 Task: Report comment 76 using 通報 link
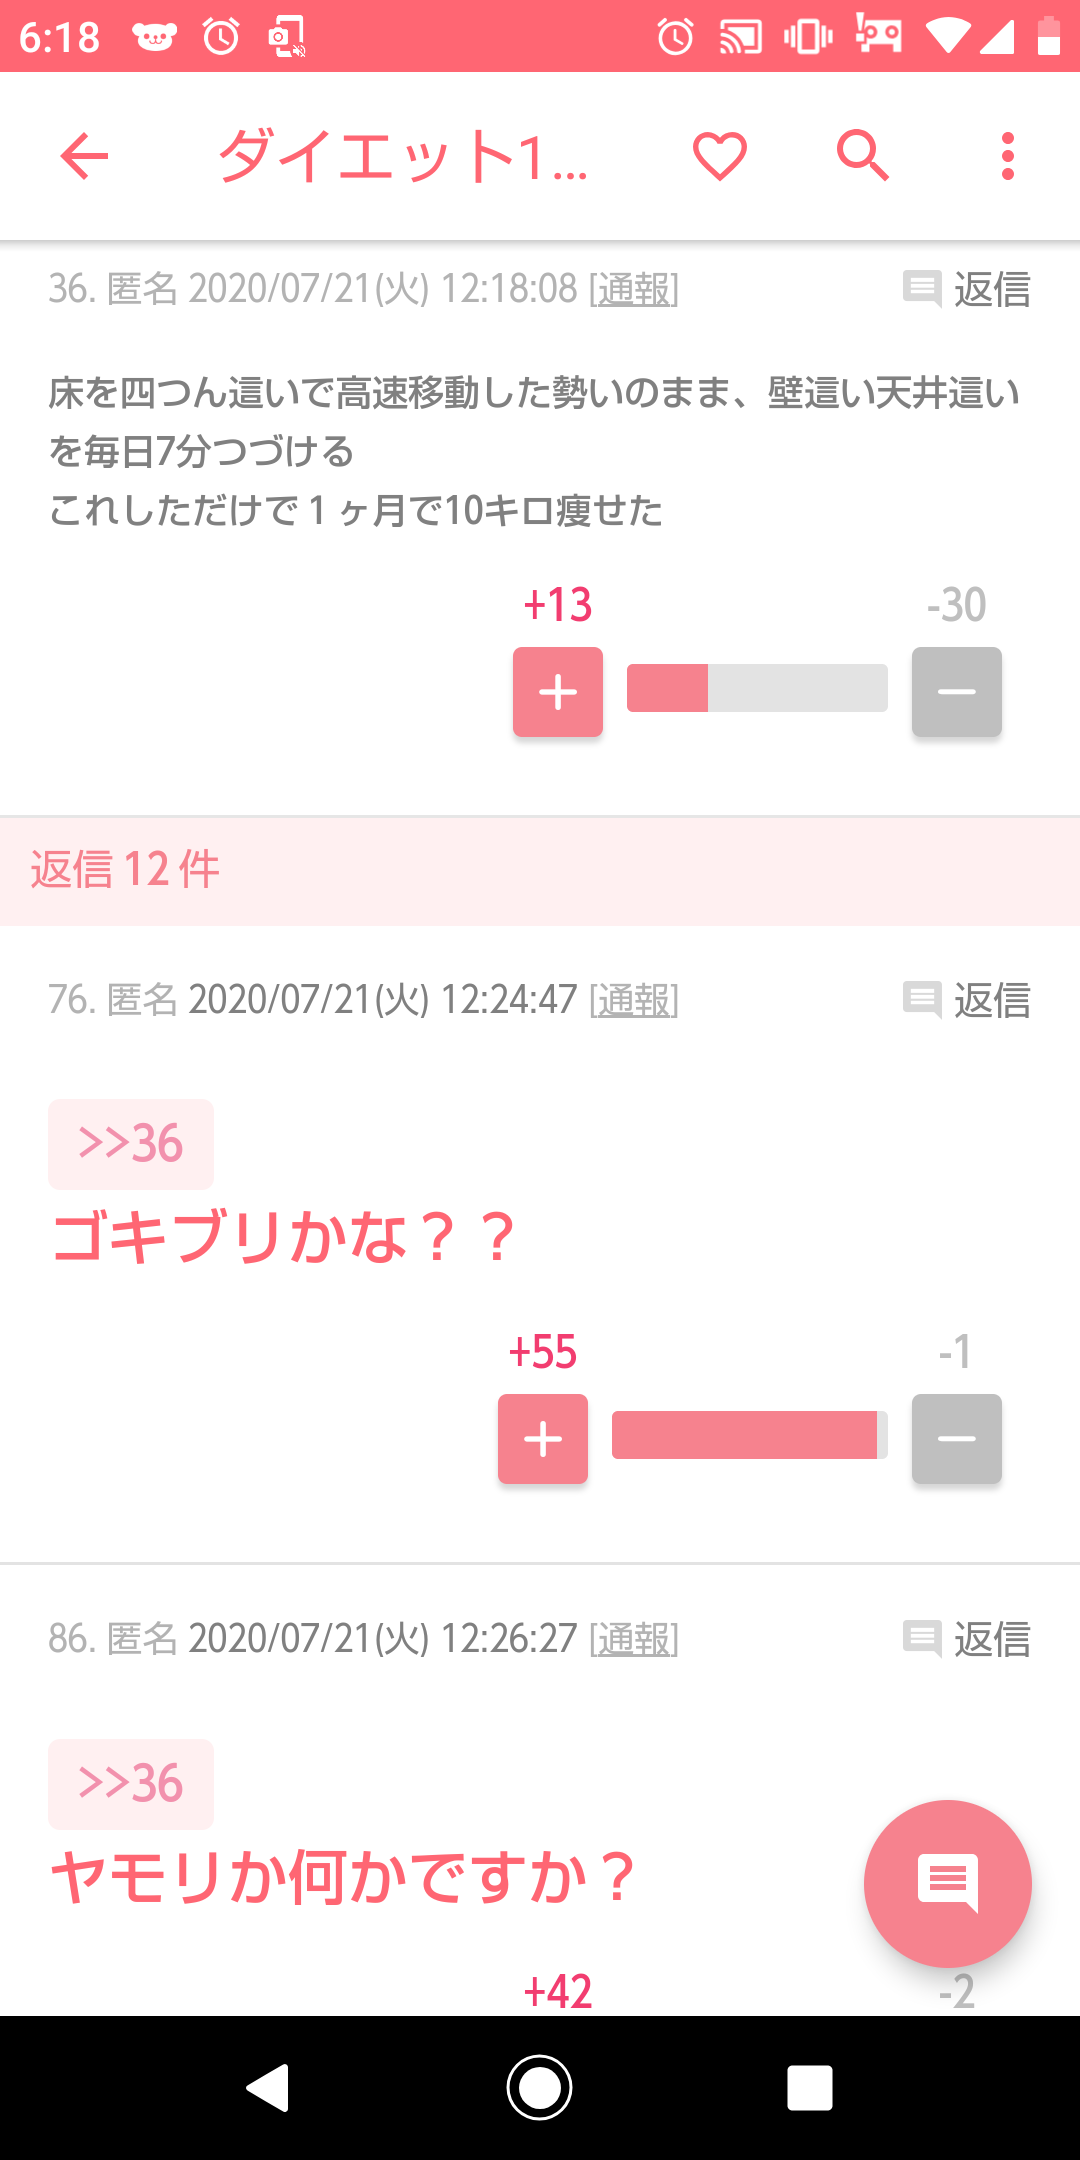pos(634,1000)
